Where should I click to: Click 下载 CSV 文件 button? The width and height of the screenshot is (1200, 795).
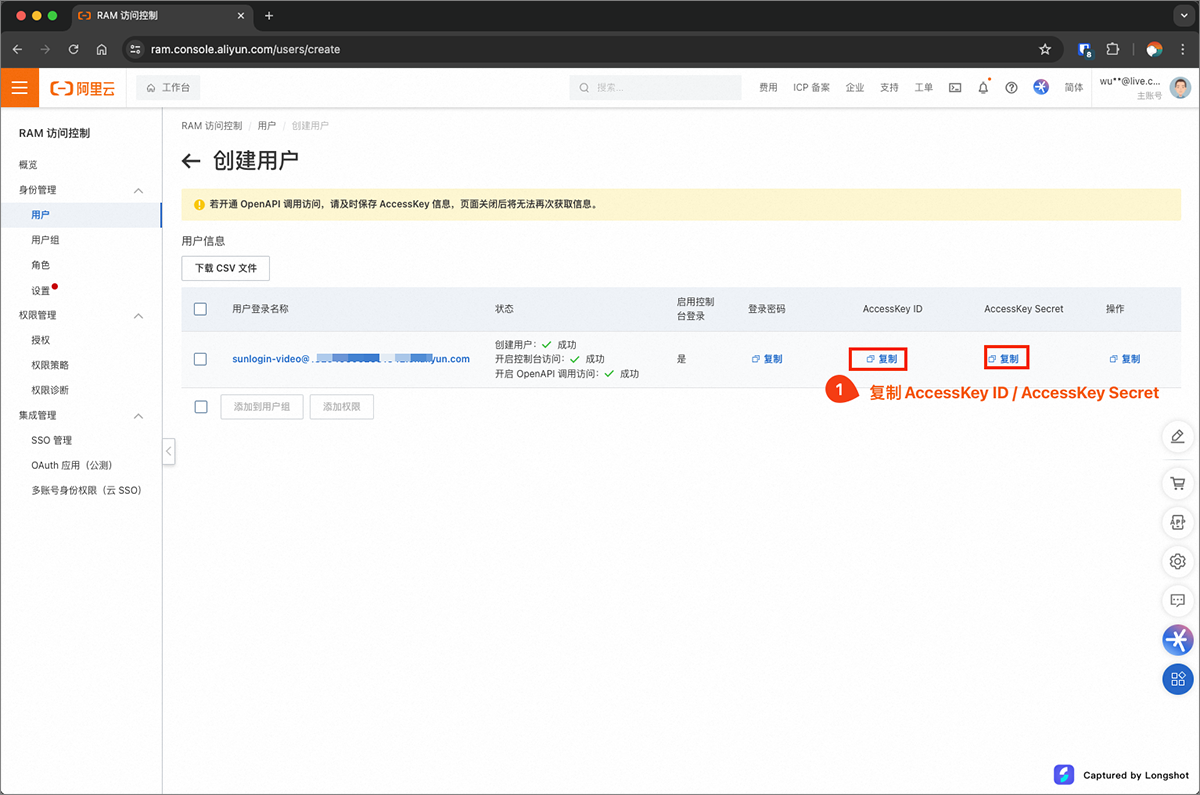click(x=225, y=268)
